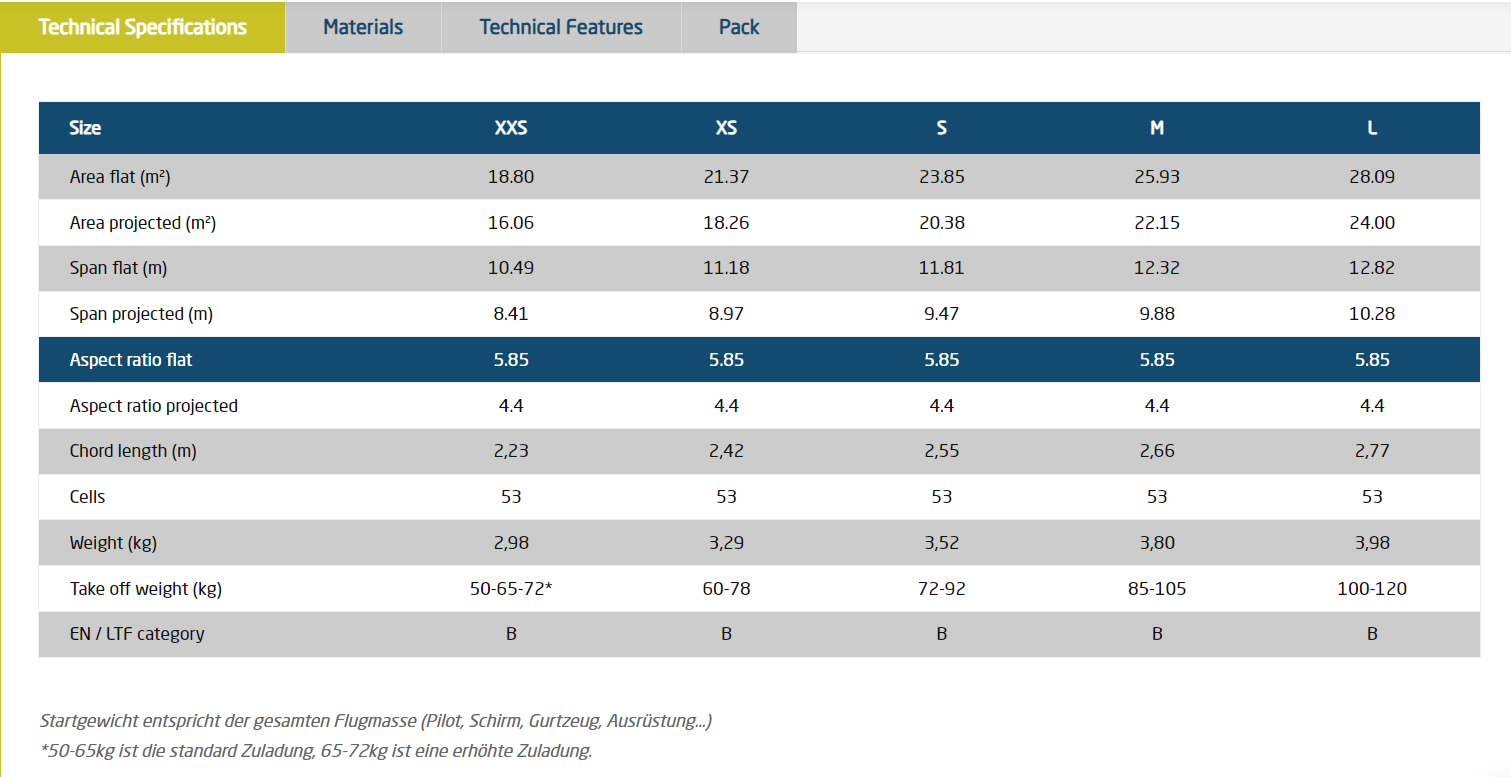This screenshot has width=1511, height=777.
Task: Click the 3,52 weight value
Action: click(942, 543)
